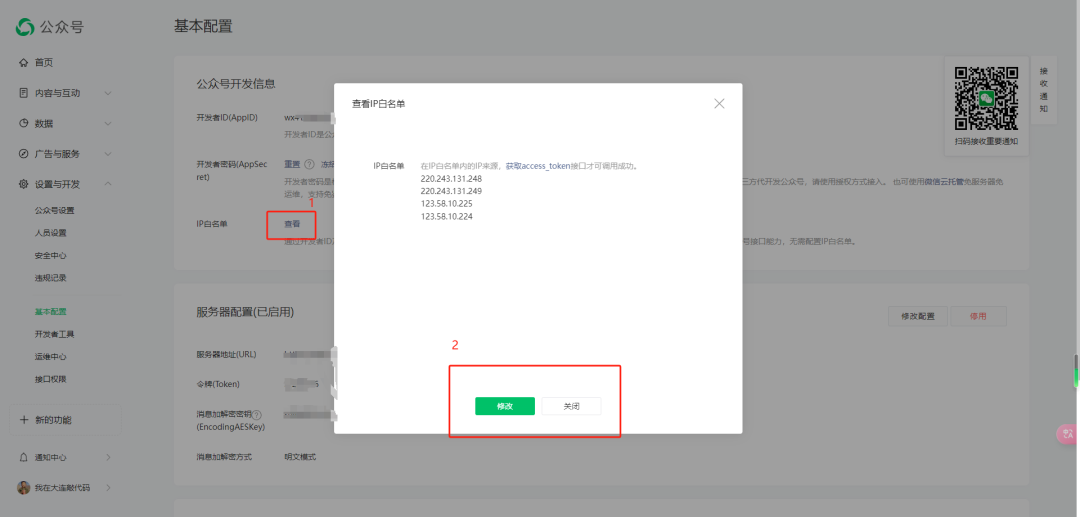
Task: Click the 服务器配置(已启用) heading
Action: 245,313
